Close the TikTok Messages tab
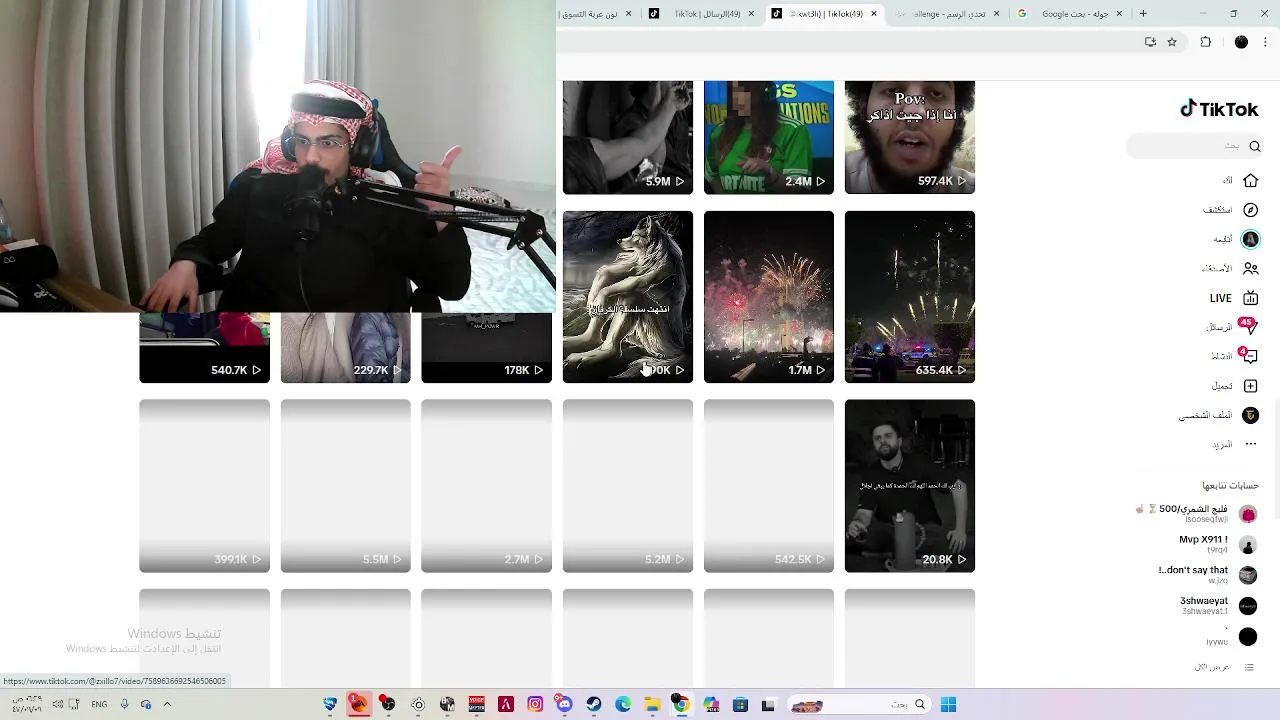The height and width of the screenshot is (720, 1280). [x=752, y=14]
